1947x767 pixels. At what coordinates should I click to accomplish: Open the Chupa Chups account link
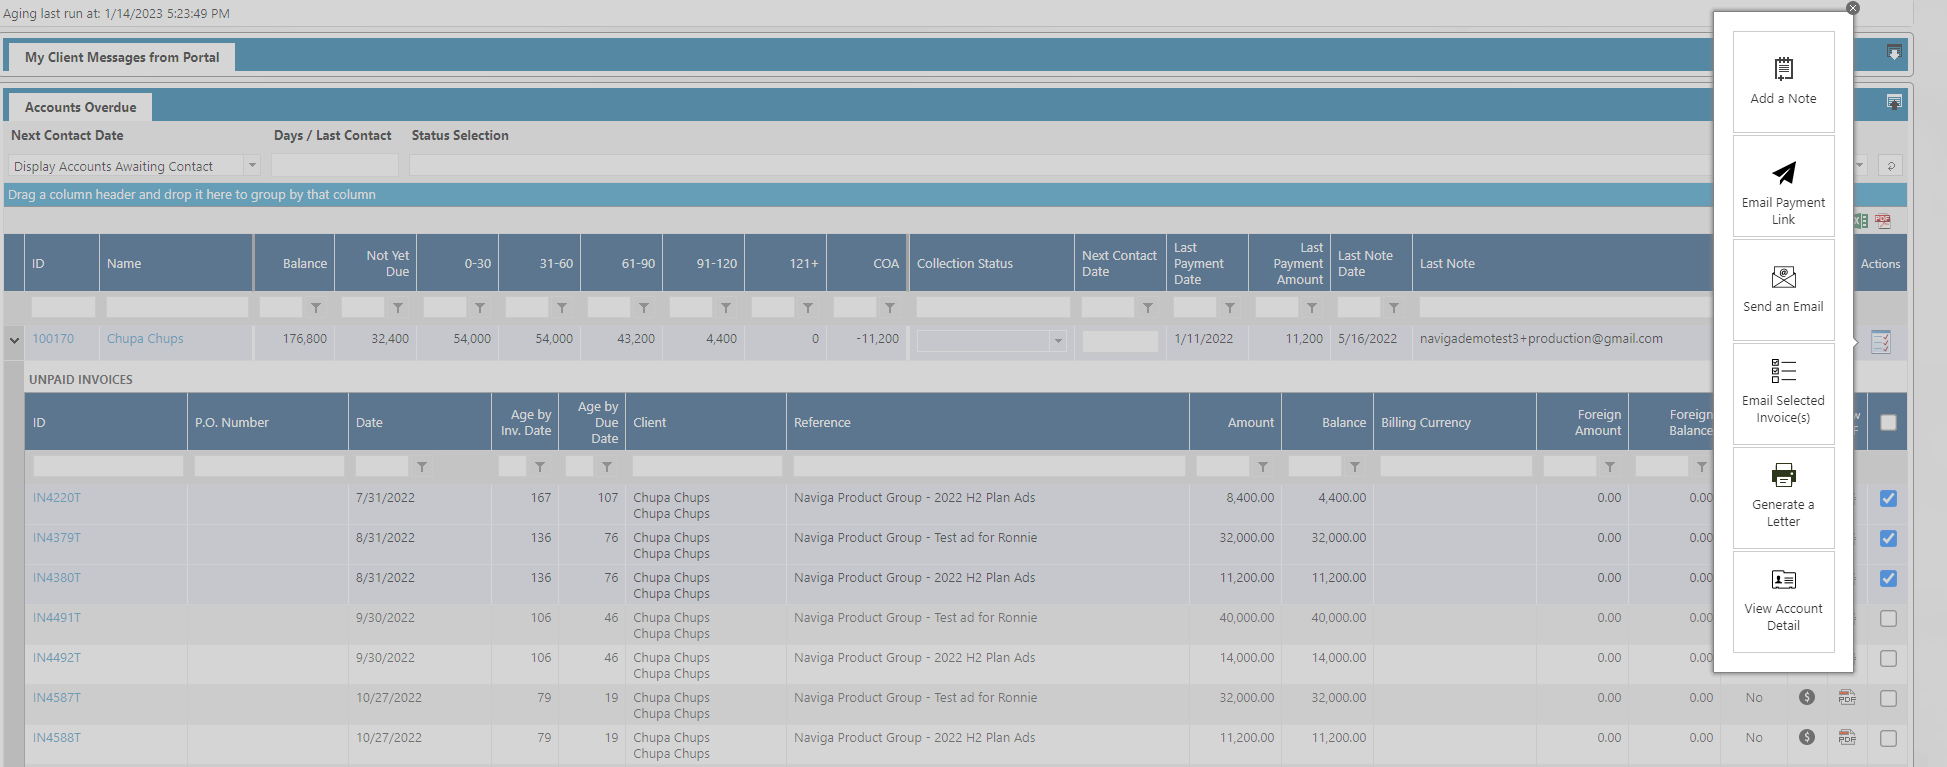click(145, 339)
